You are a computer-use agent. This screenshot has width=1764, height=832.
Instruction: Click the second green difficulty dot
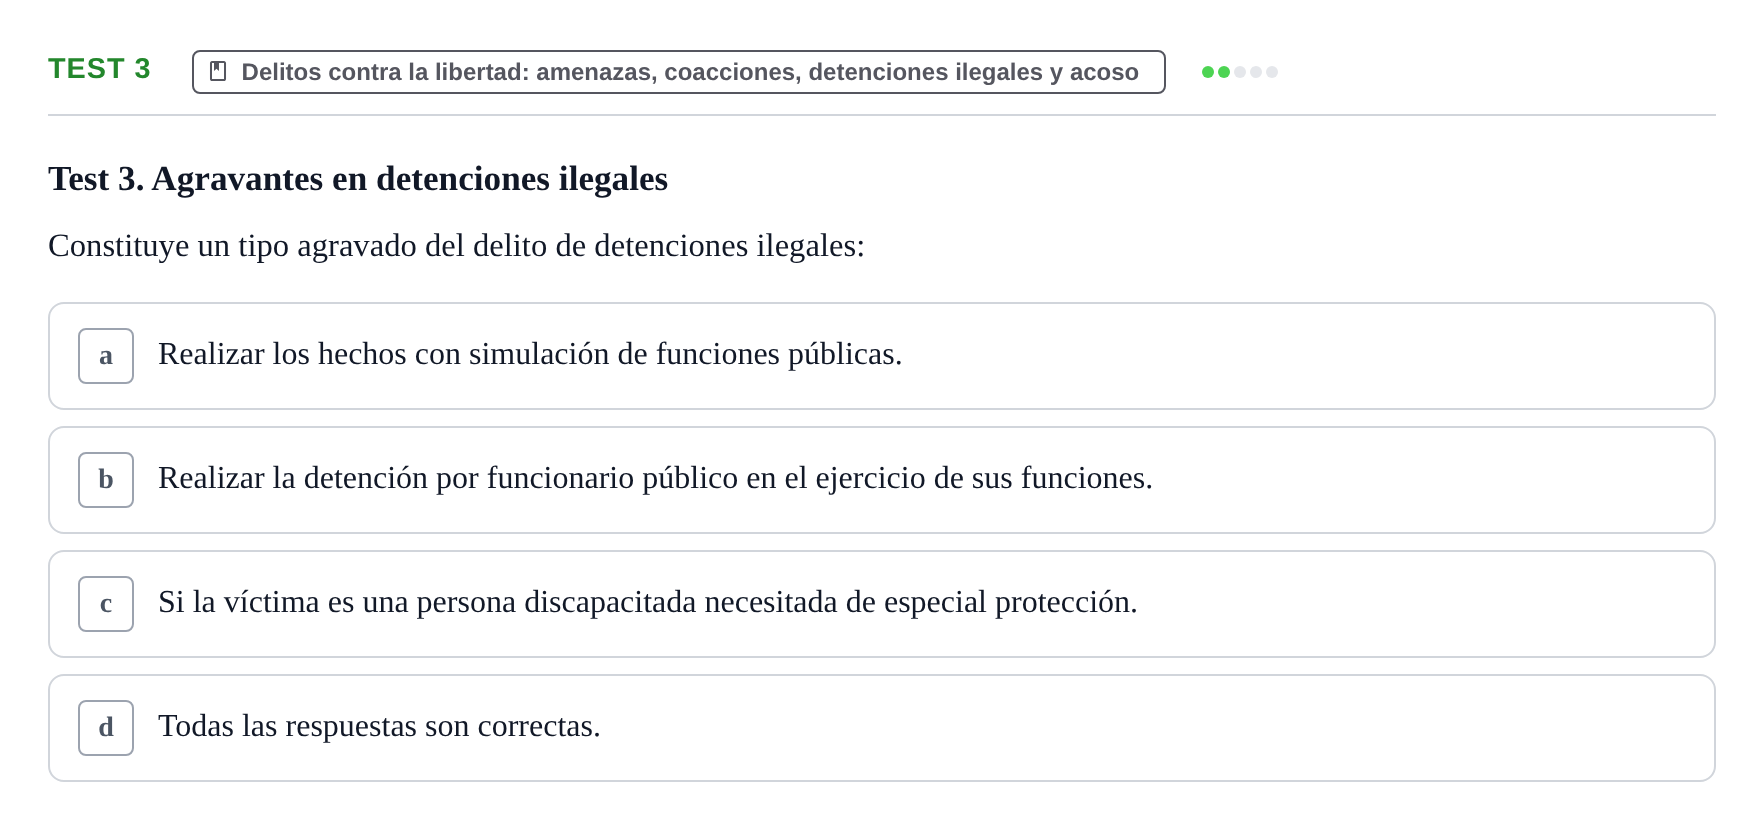1224,72
